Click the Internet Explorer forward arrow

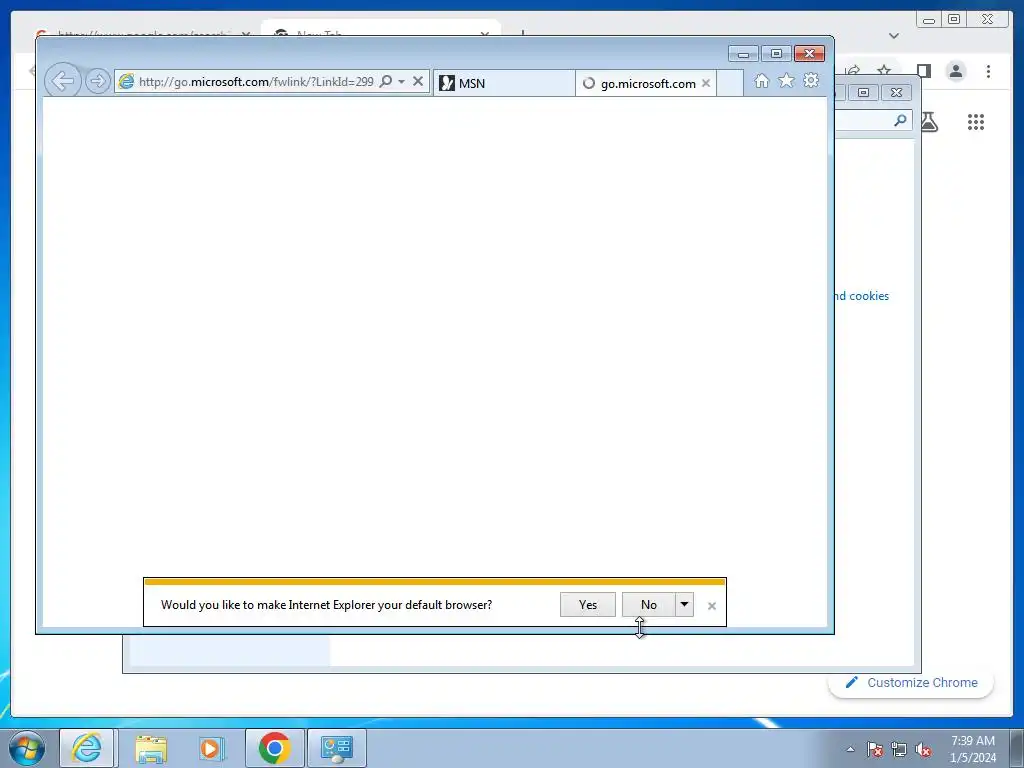pos(98,82)
